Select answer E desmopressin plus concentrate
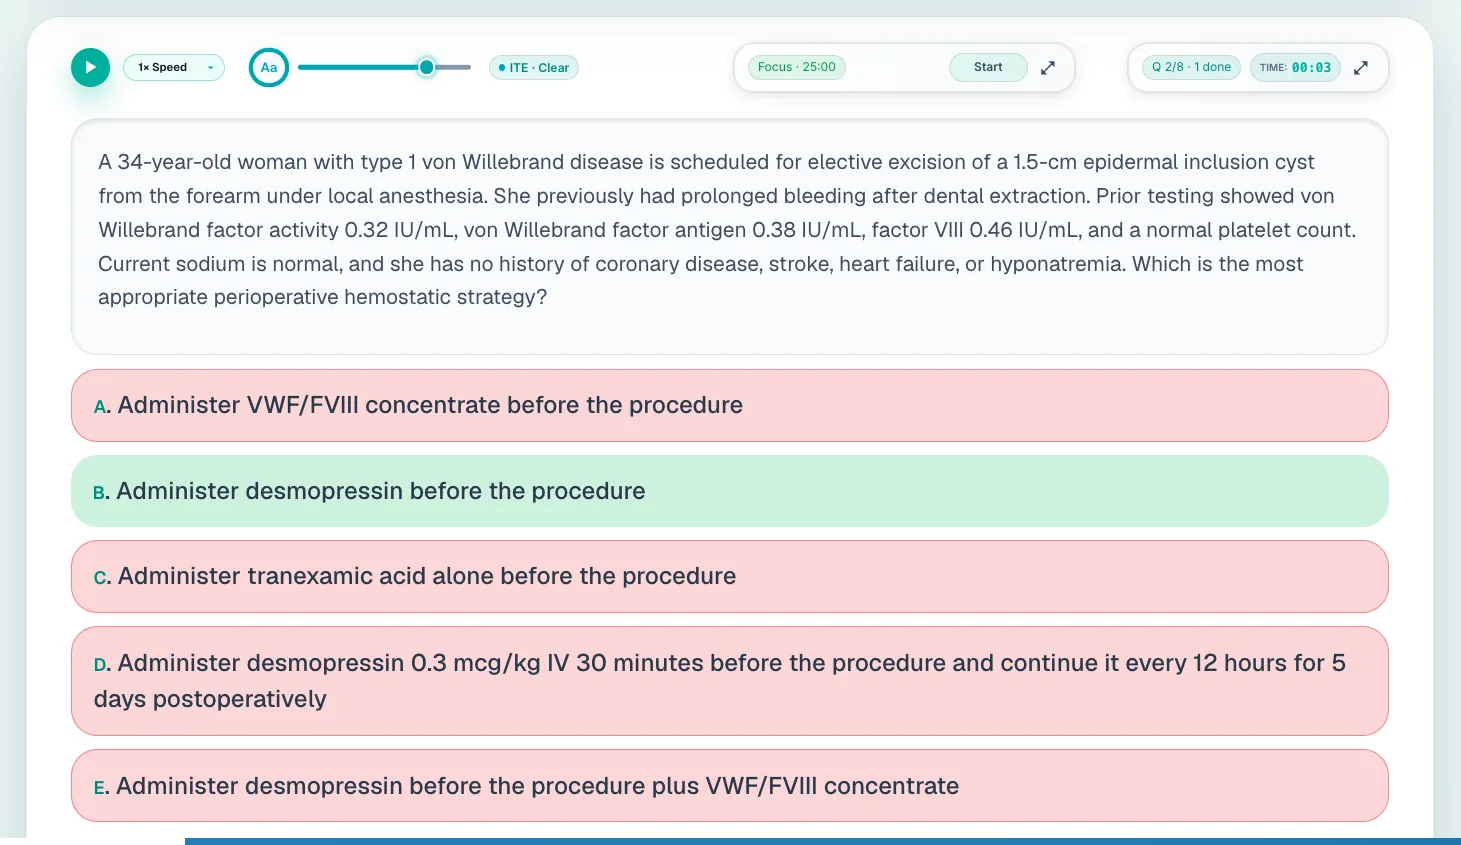 pos(730,786)
